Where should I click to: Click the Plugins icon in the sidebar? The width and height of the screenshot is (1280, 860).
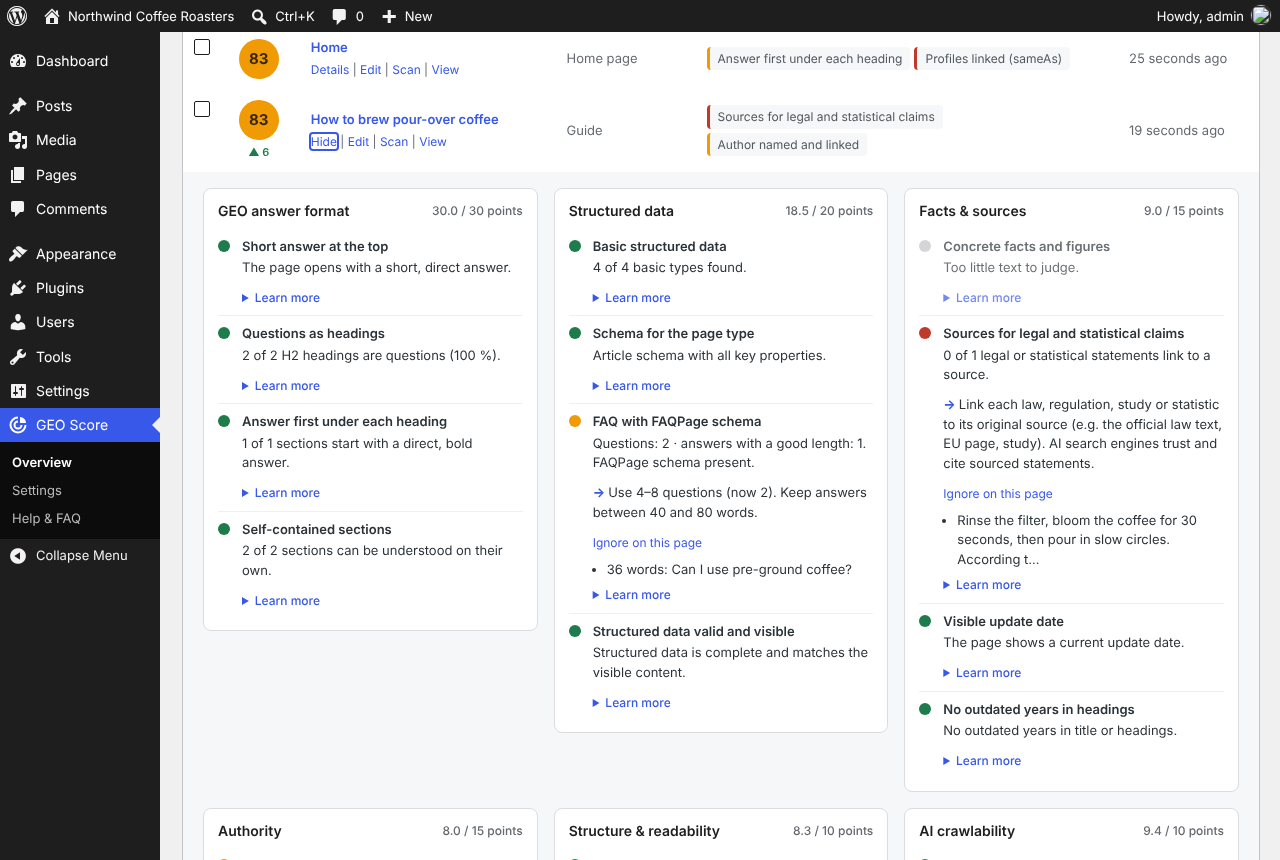(18, 288)
